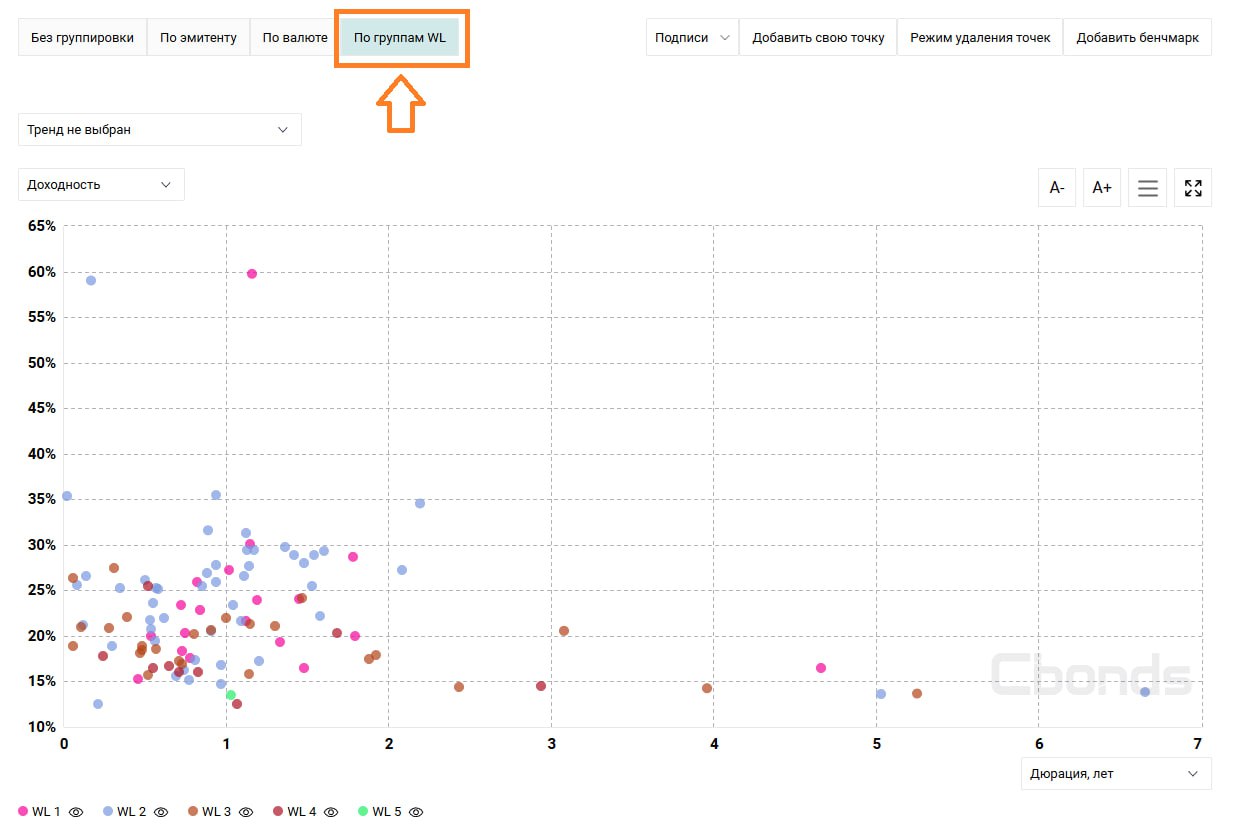Expand chart to fullscreen mode
1235x836 pixels.
[x=1192, y=188]
